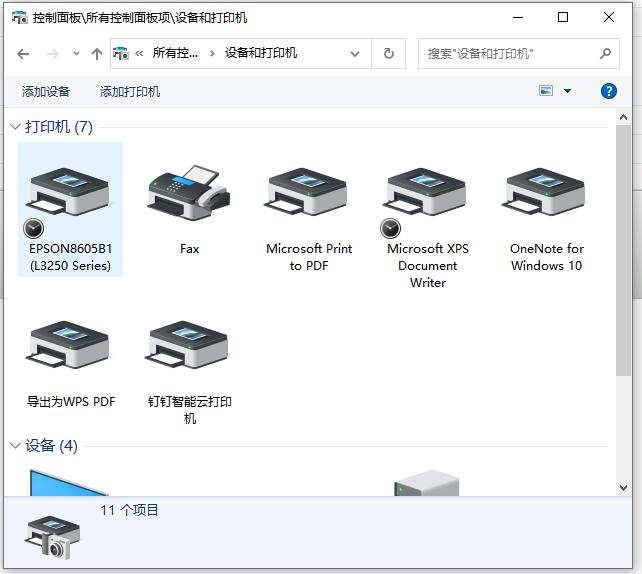Click the scrollbar down arrow
The width and height of the screenshot is (642, 574).
click(623, 488)
